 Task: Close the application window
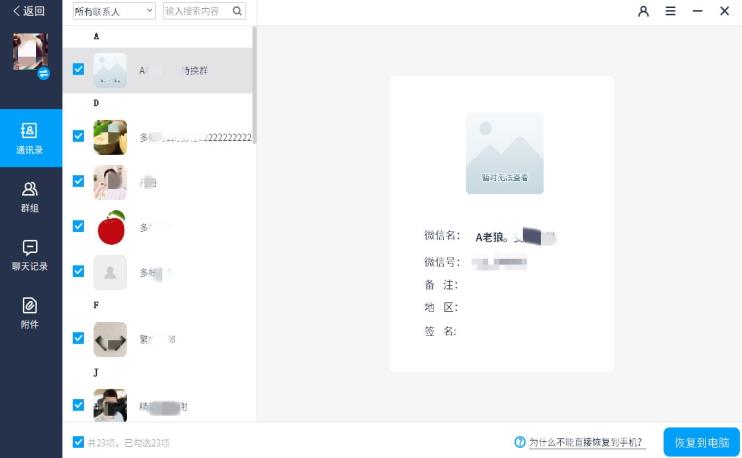coord(724,11)
